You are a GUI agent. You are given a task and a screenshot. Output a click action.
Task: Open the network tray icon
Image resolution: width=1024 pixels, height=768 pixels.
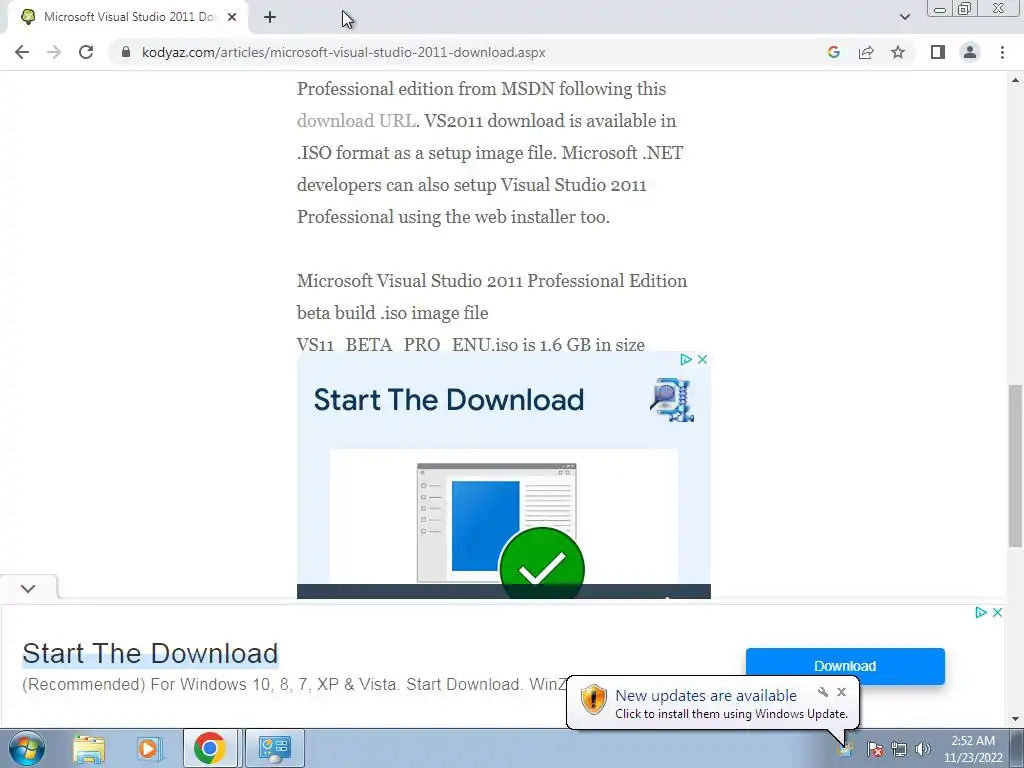[899, 749]
